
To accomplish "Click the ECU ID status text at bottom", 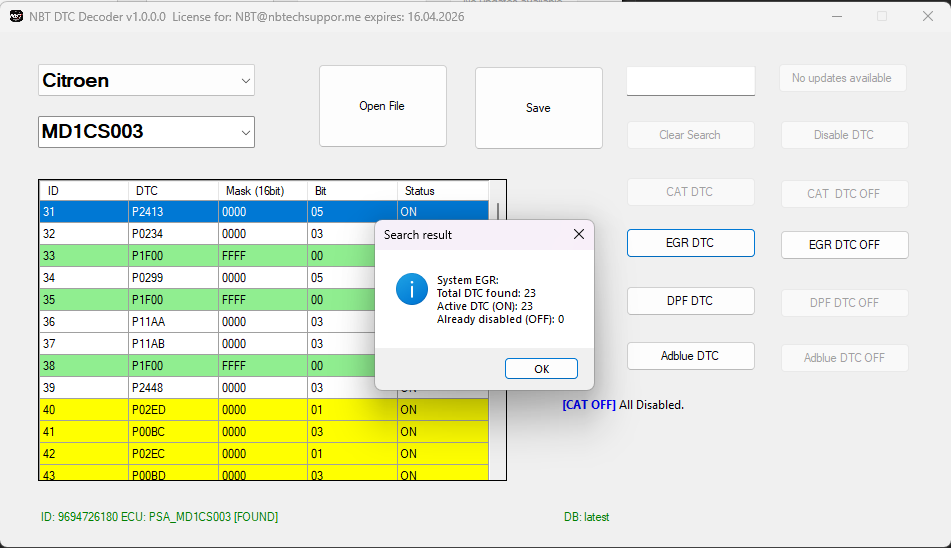I will 160,516.
